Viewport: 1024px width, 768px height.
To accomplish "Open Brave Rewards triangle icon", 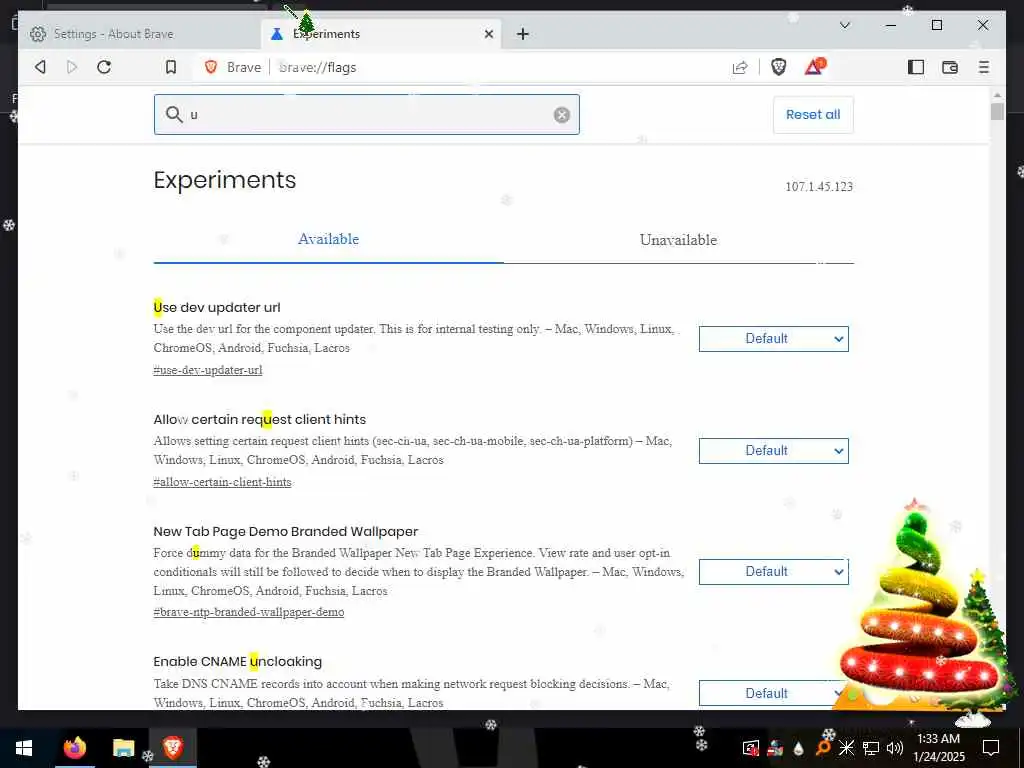I will click(x=814, y=67).
